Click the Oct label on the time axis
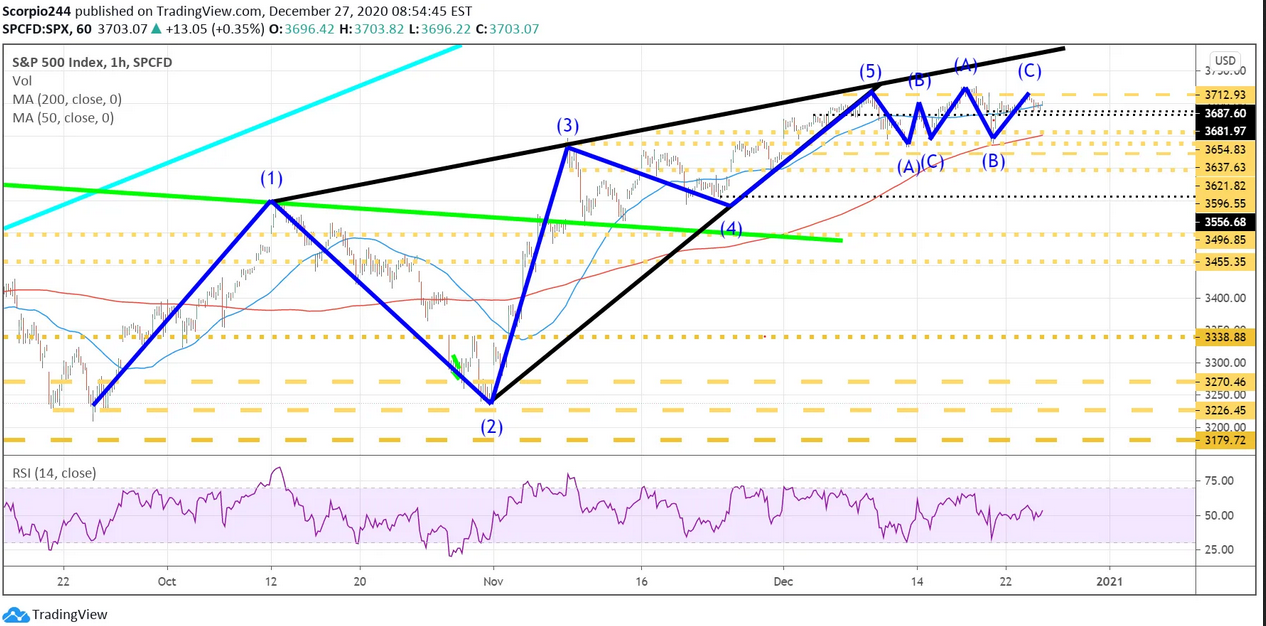 tap(167, 580)
